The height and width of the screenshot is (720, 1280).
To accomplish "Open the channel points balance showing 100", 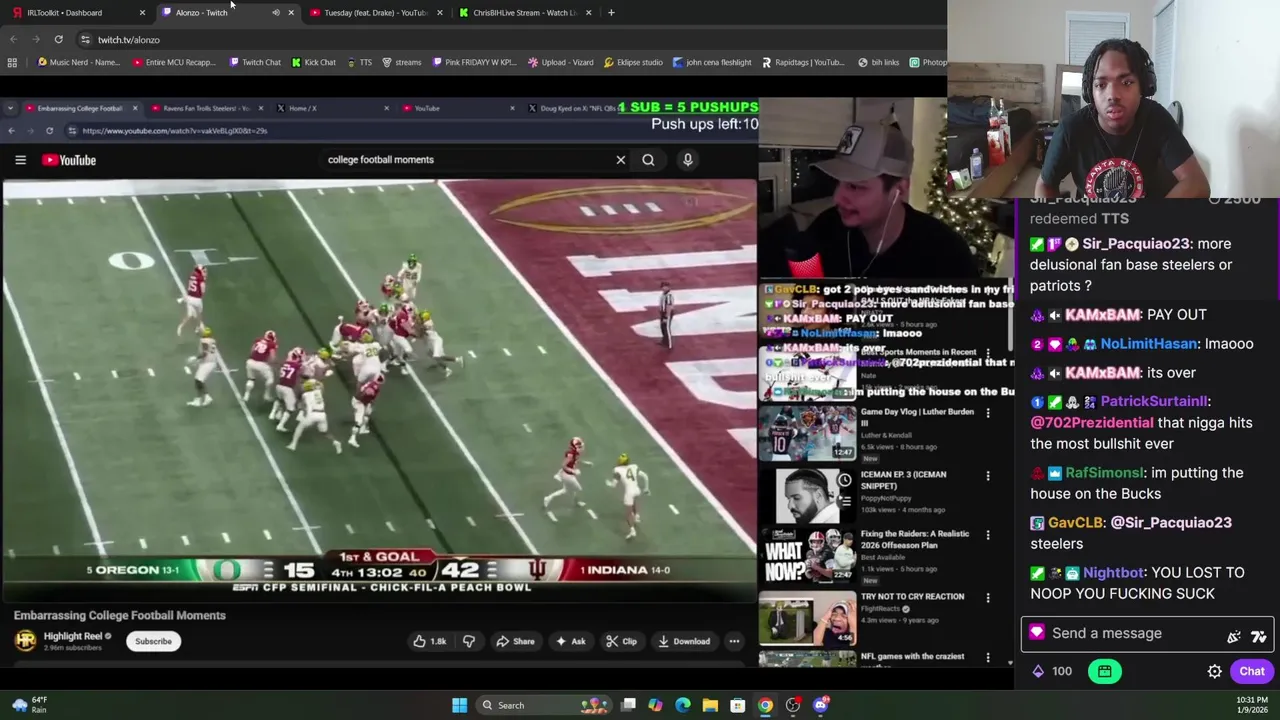I will pos(1052,672).
